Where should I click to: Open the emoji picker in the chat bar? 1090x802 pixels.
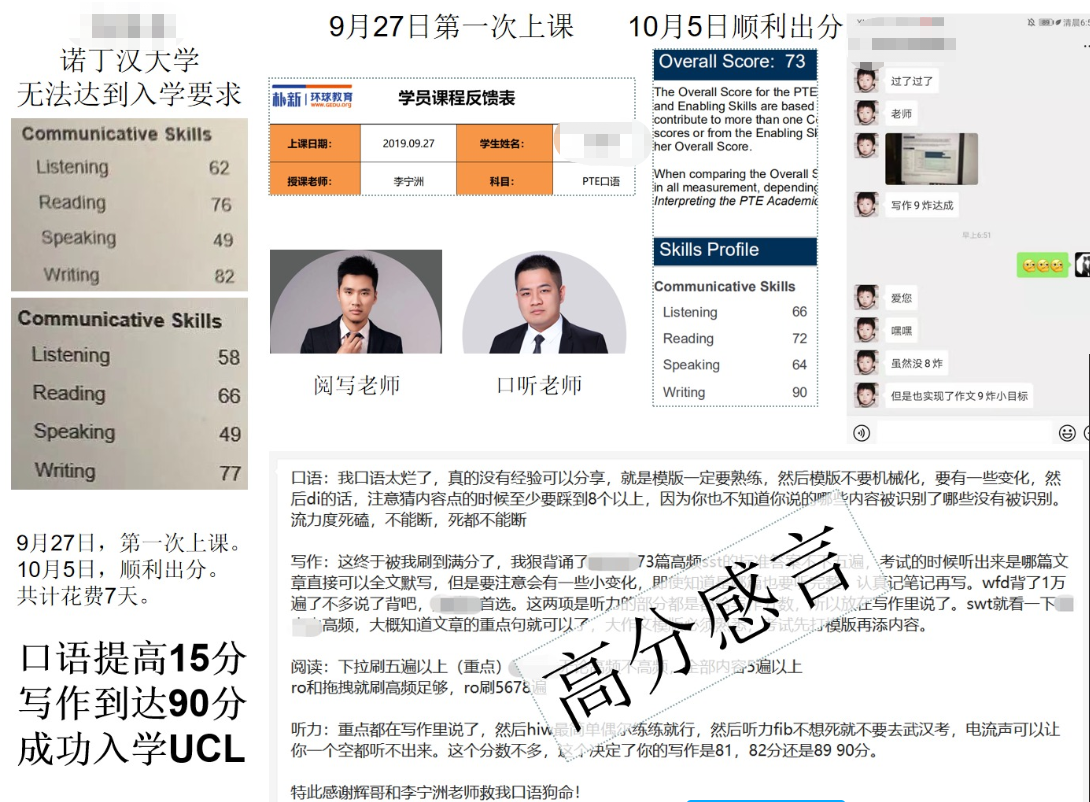coord(1066,433)
